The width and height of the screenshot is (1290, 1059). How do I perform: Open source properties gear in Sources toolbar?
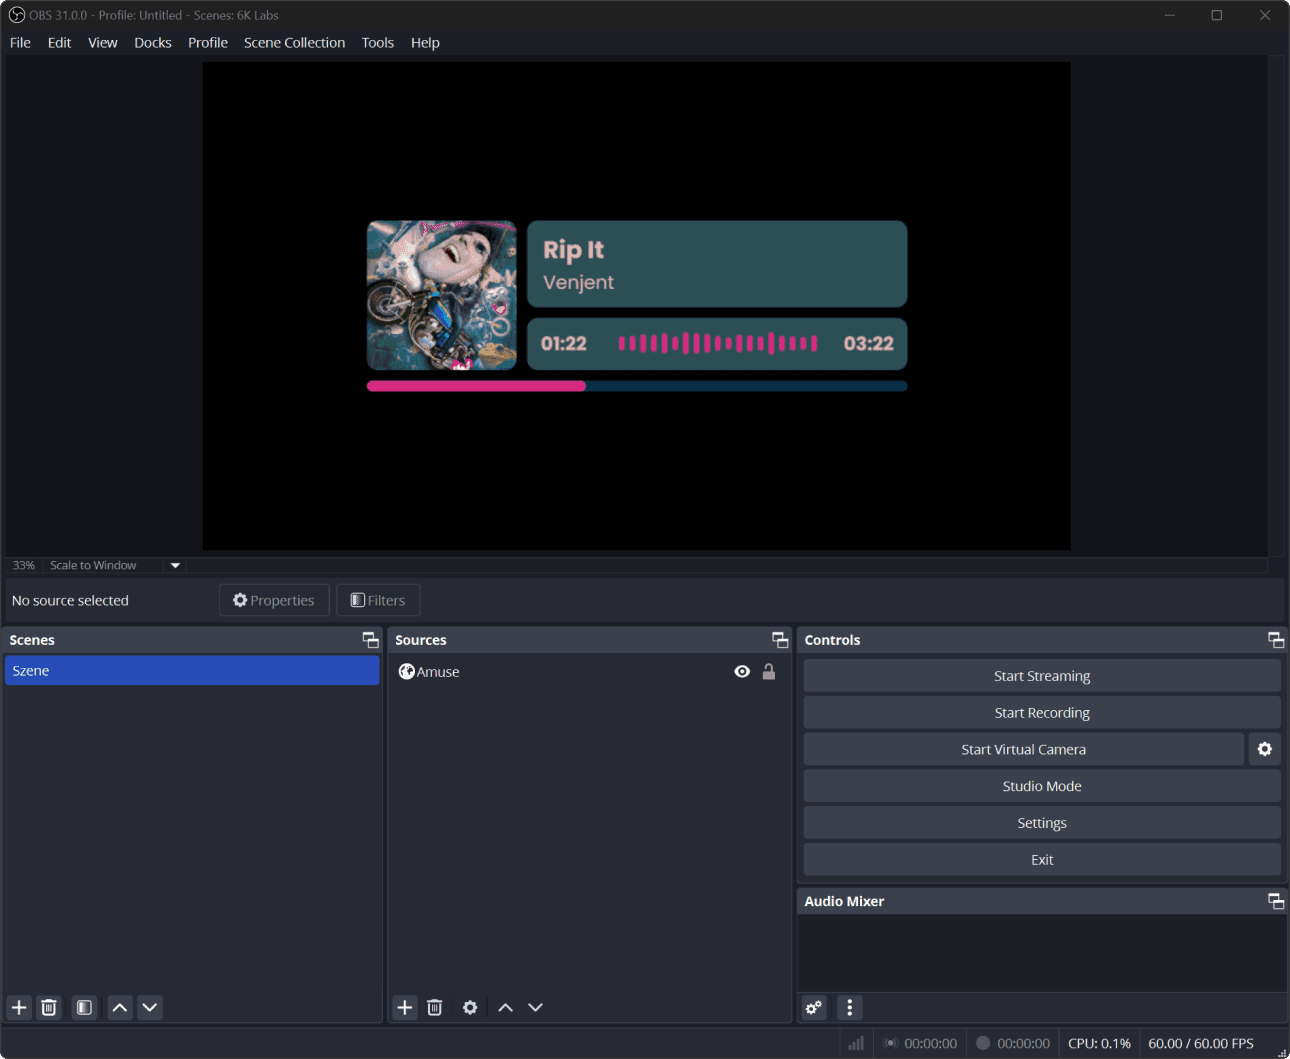pos(470,1007)
